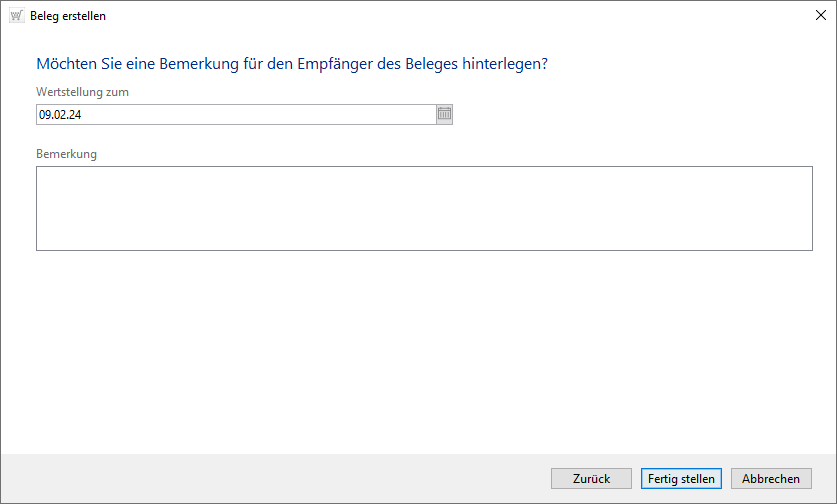The height and width of the screenshot is (504, 837).
Task: Close the Beleg erstellen dialog
Action: (x=820, y=16)
